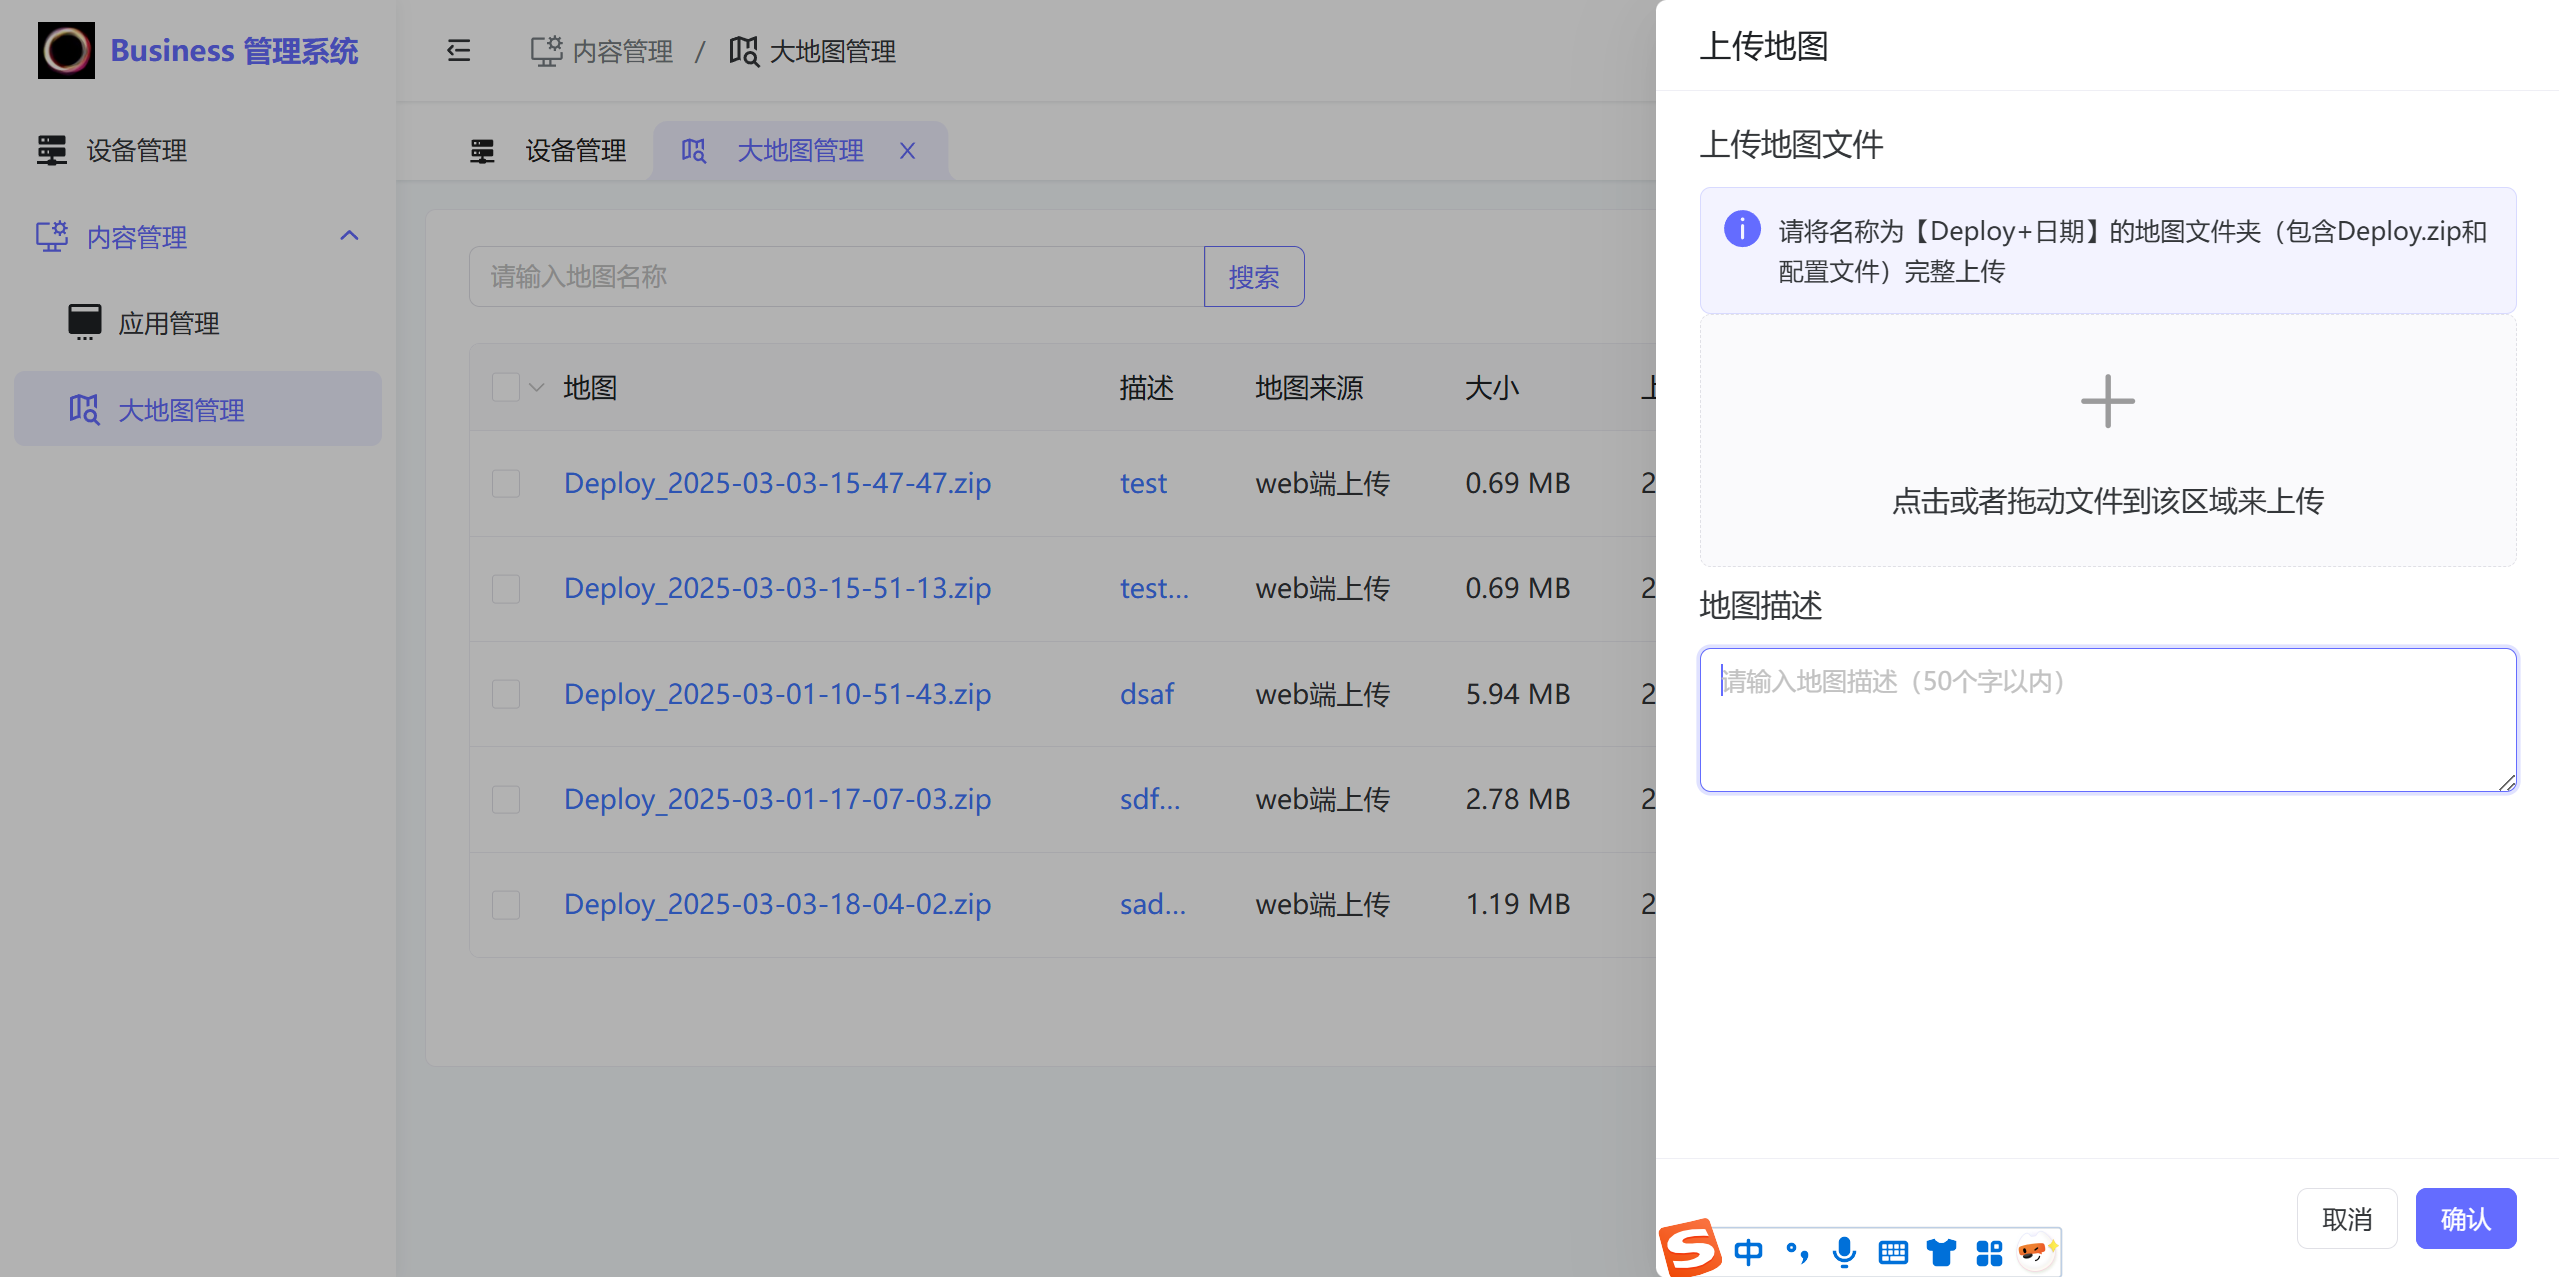Open the Sogou toolbox grid icon
Screen dimensions: 2559x1277
1990,1251
